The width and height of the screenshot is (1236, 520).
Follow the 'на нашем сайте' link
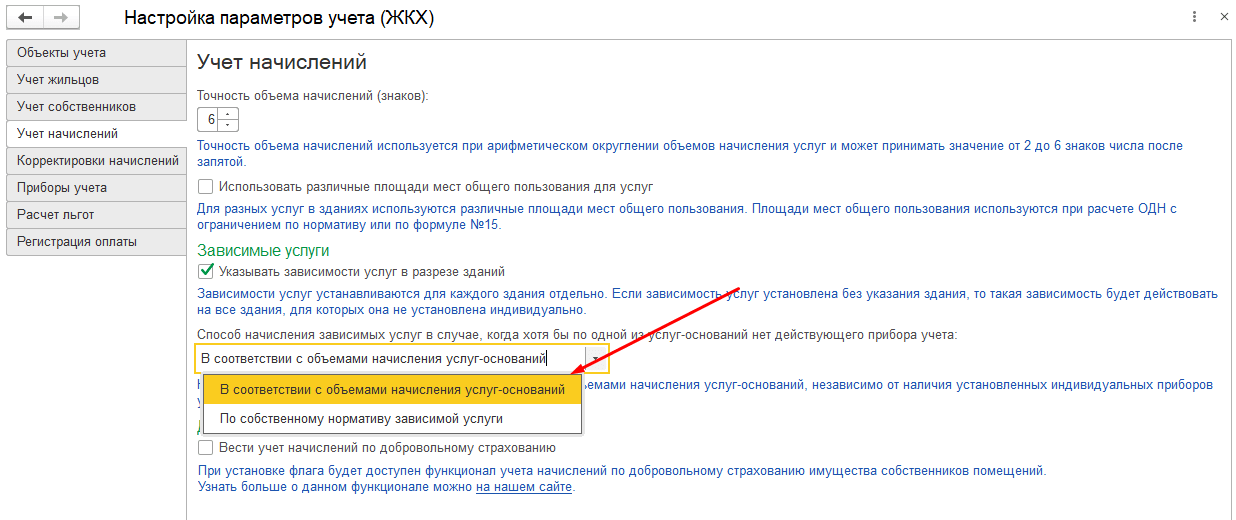coord(523,487)
